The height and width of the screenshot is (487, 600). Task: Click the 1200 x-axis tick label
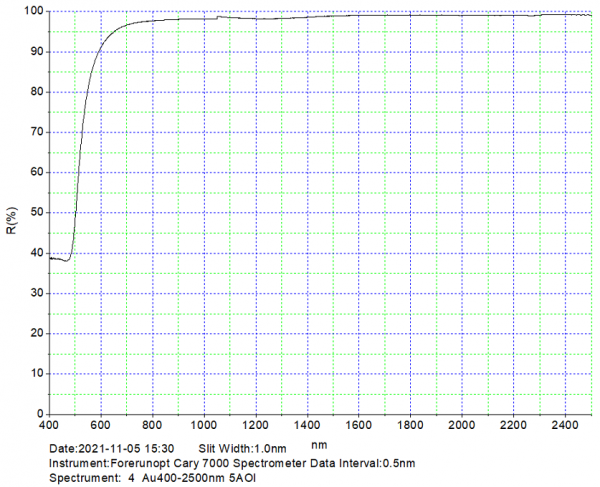[256, 426]
